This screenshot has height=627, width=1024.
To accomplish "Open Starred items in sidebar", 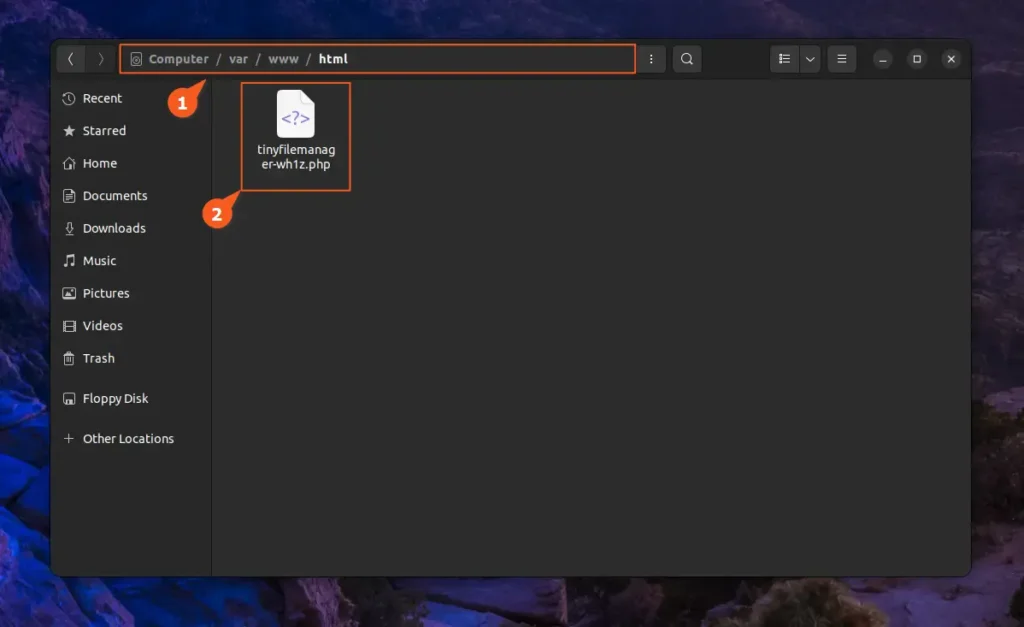I will (104, 131).
